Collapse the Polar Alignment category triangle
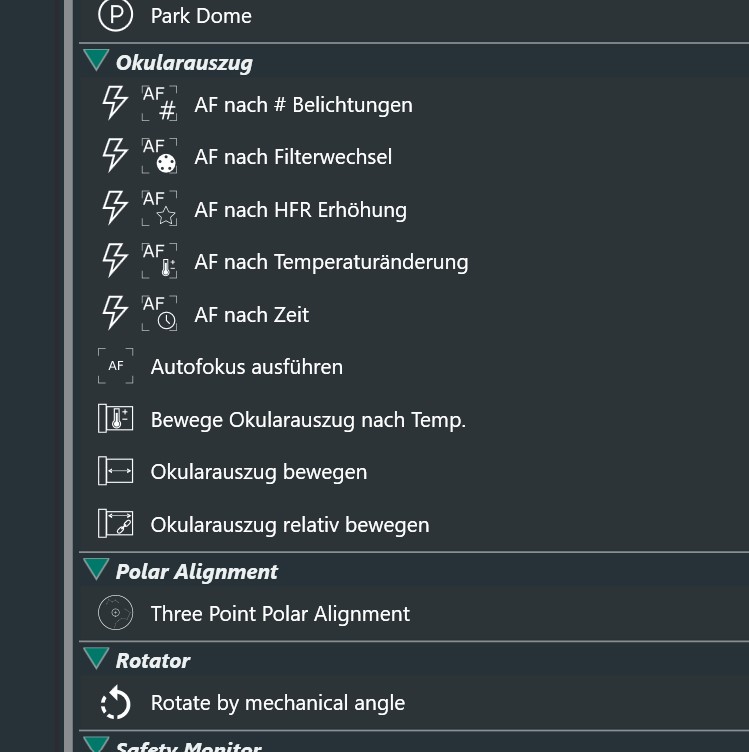The height and width of the screenshot is (752, 749). [x=96, y=569]
